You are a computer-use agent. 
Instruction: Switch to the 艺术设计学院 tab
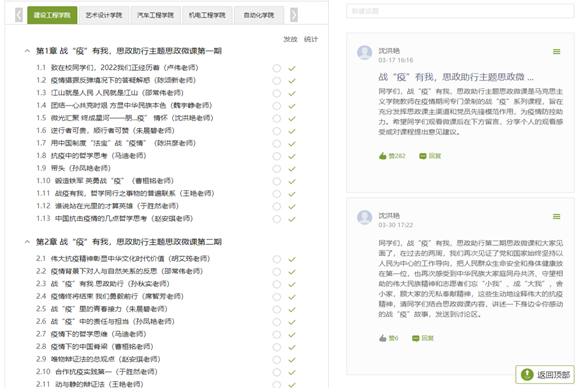coord(104,15)
